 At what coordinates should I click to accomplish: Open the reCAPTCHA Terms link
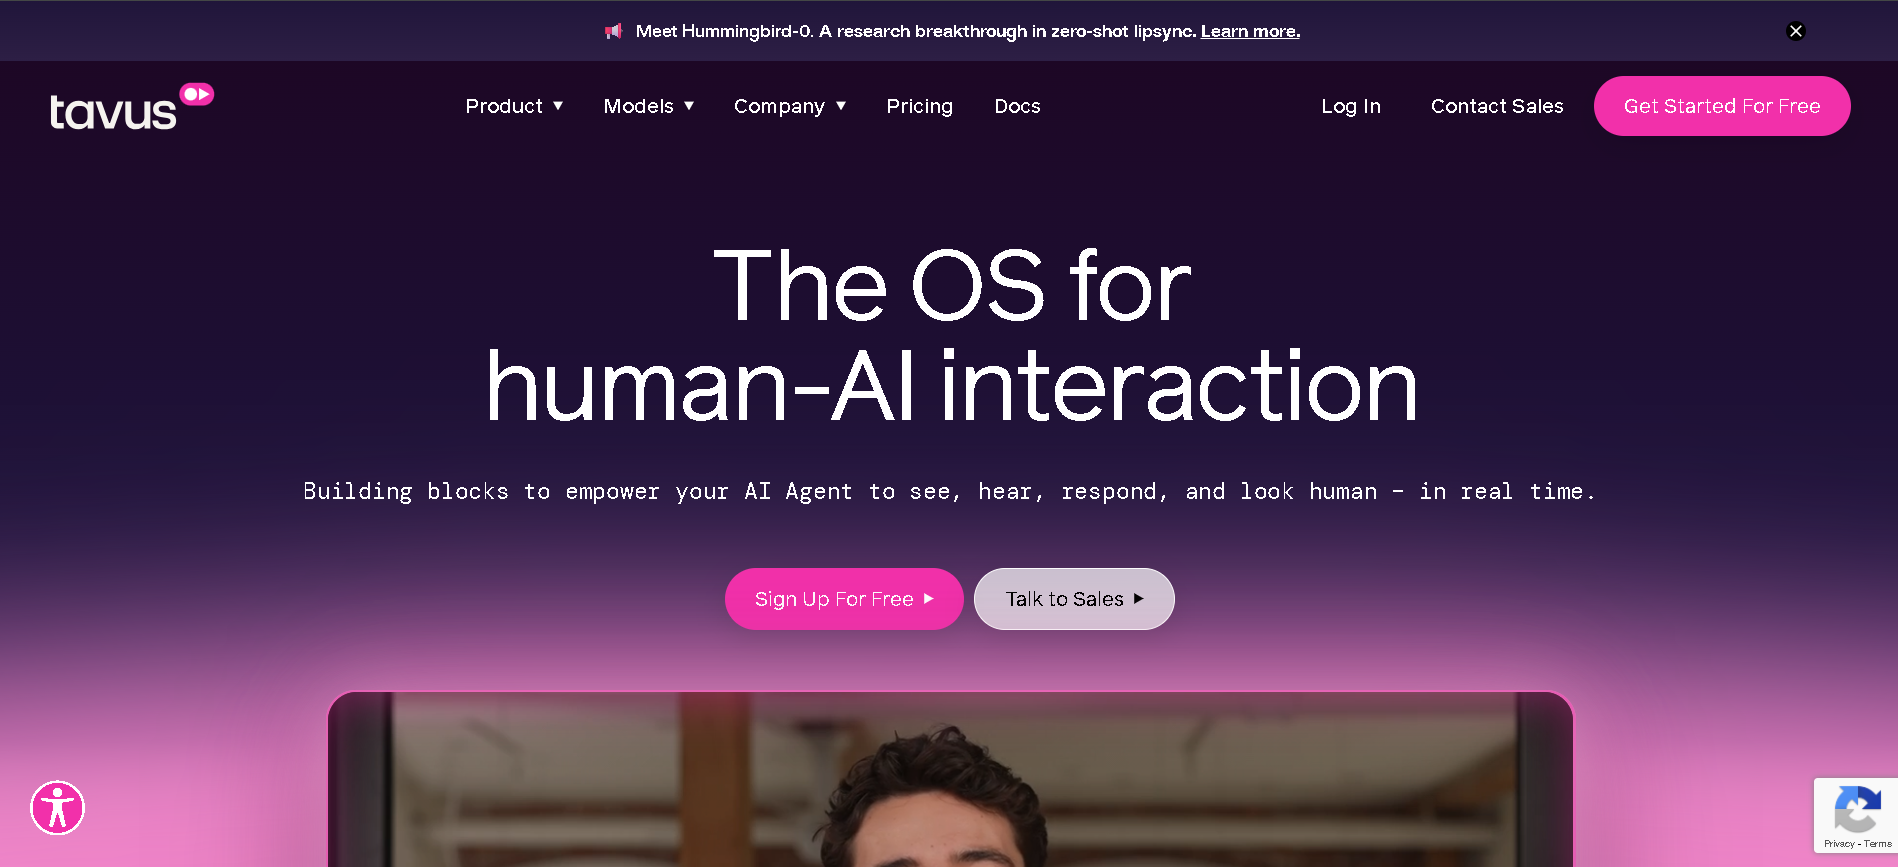(1877, 844)
